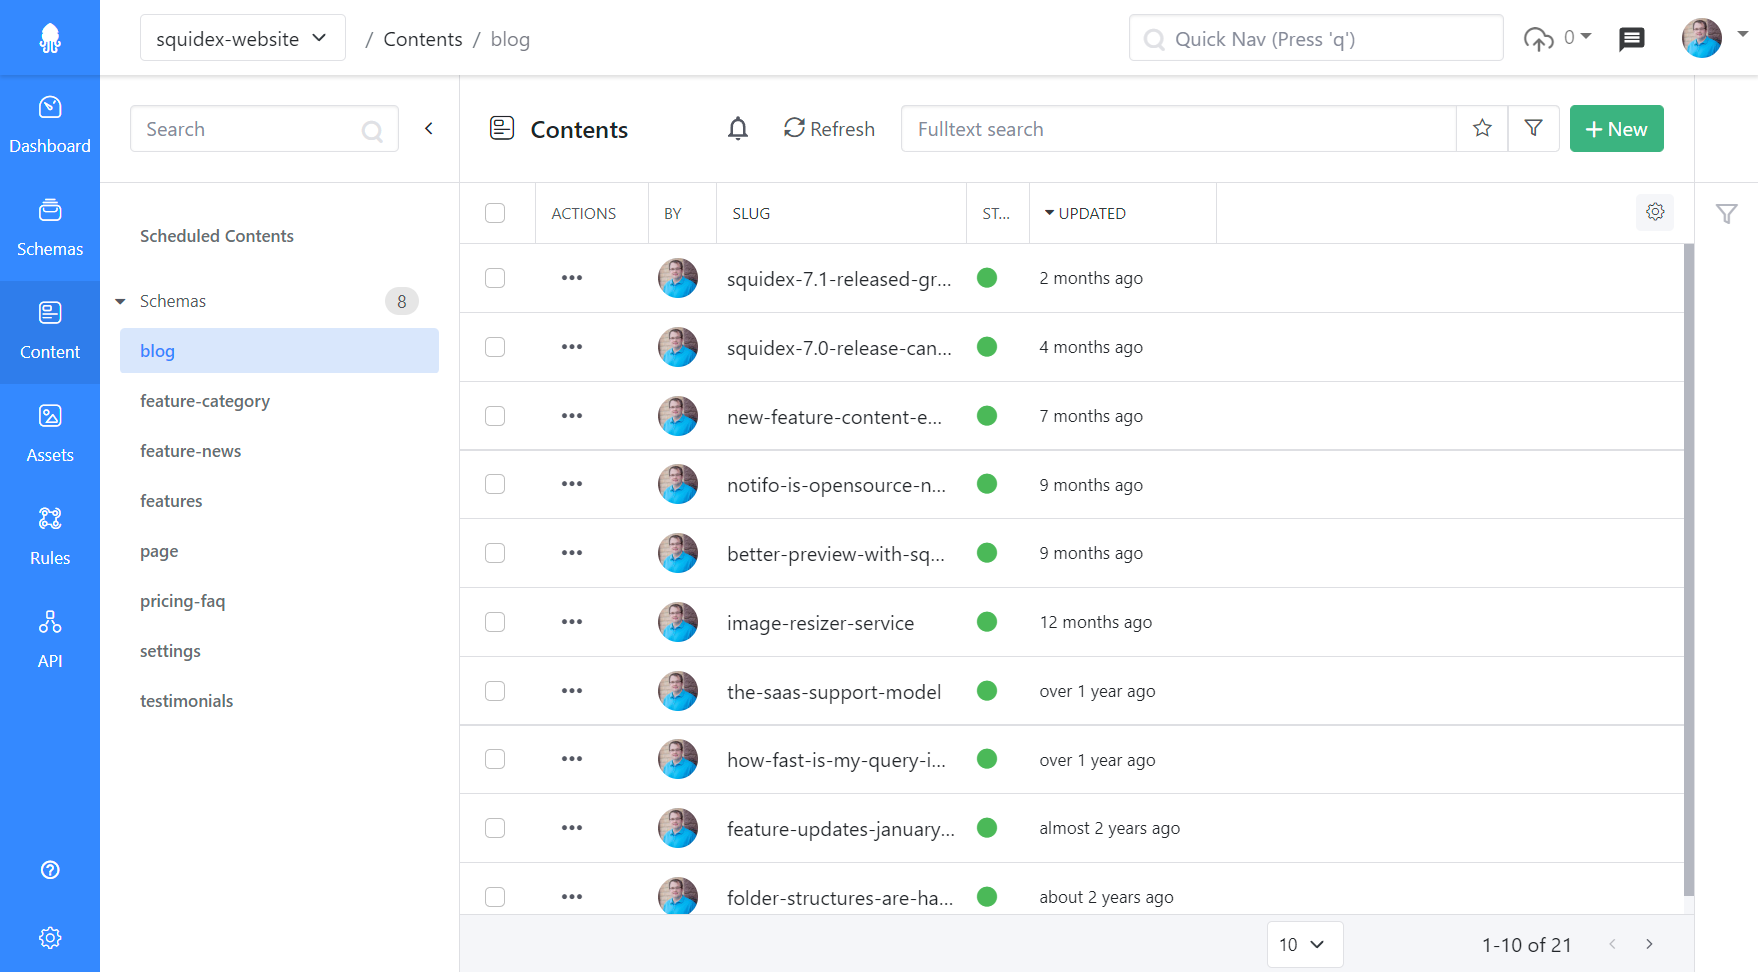Image resolution: width=1758 pixels, height=972 pixels.
Task: Open the profile dropdown caret
Action: tap(1743, 34)
